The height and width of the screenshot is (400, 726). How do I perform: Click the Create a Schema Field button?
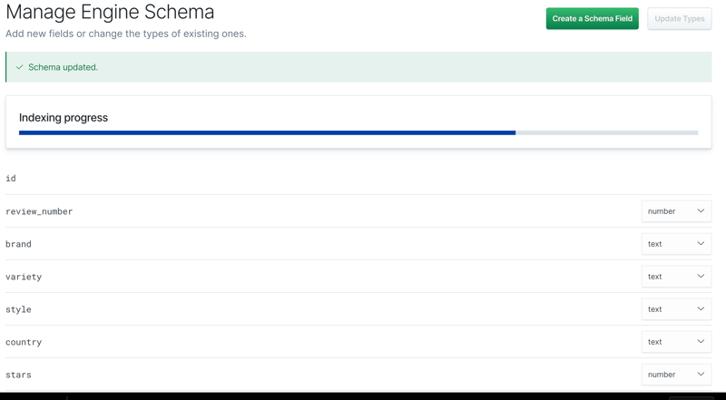[591, 19]
